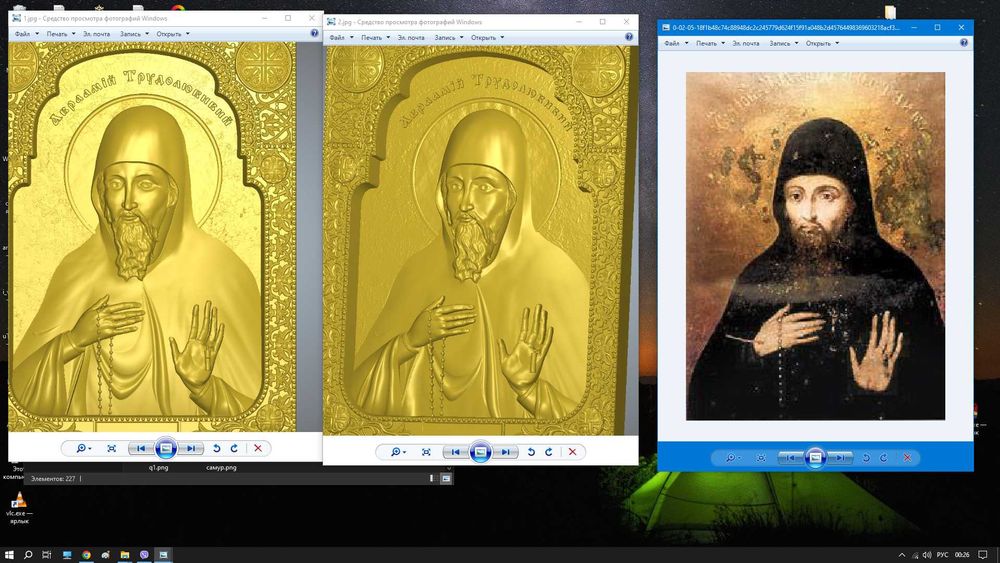Image resolution: width=1000 pixels, height=563 pixels.
Task: Delete the photo in painted portrait viewer
Action: click(x=908, y=458)
